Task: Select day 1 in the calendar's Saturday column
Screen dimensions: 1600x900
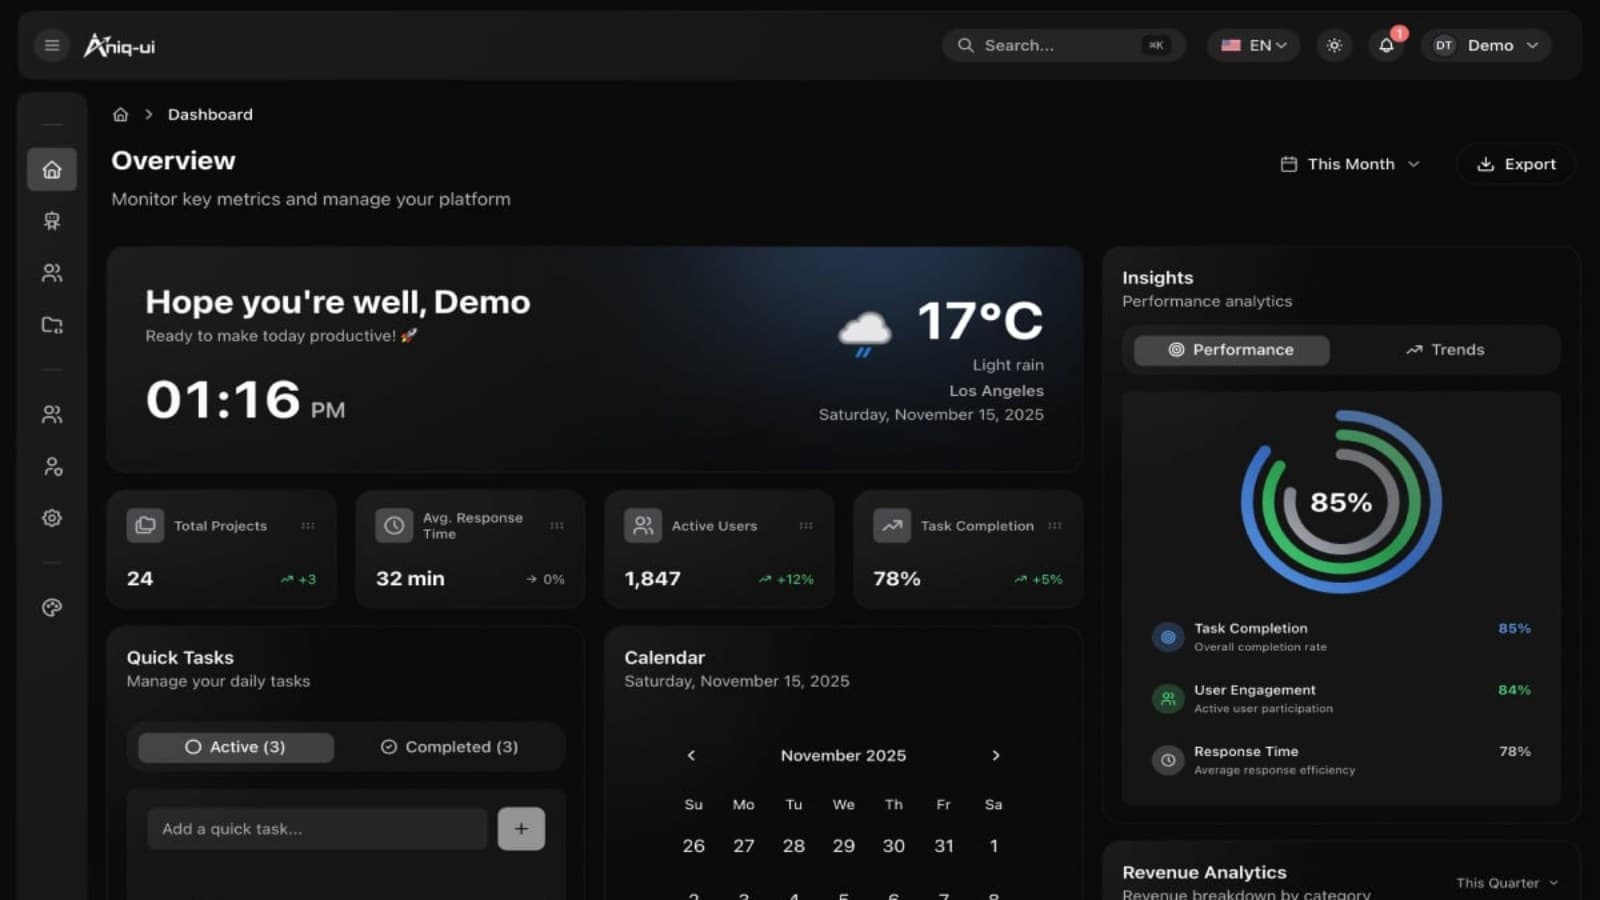Action: pyautogui.click(x=993, y=846)
